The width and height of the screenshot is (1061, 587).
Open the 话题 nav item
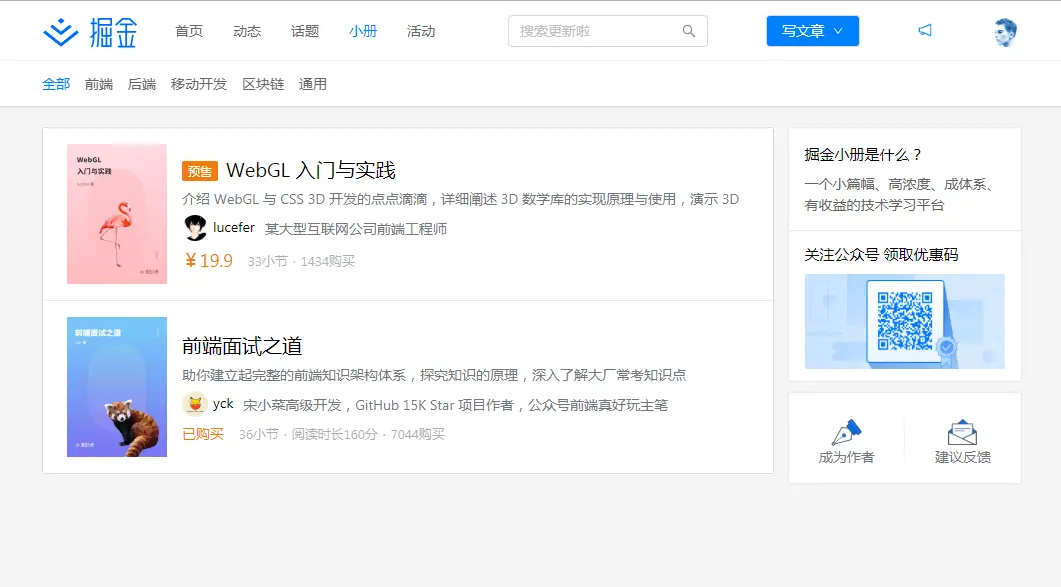(x=305, y=31)
